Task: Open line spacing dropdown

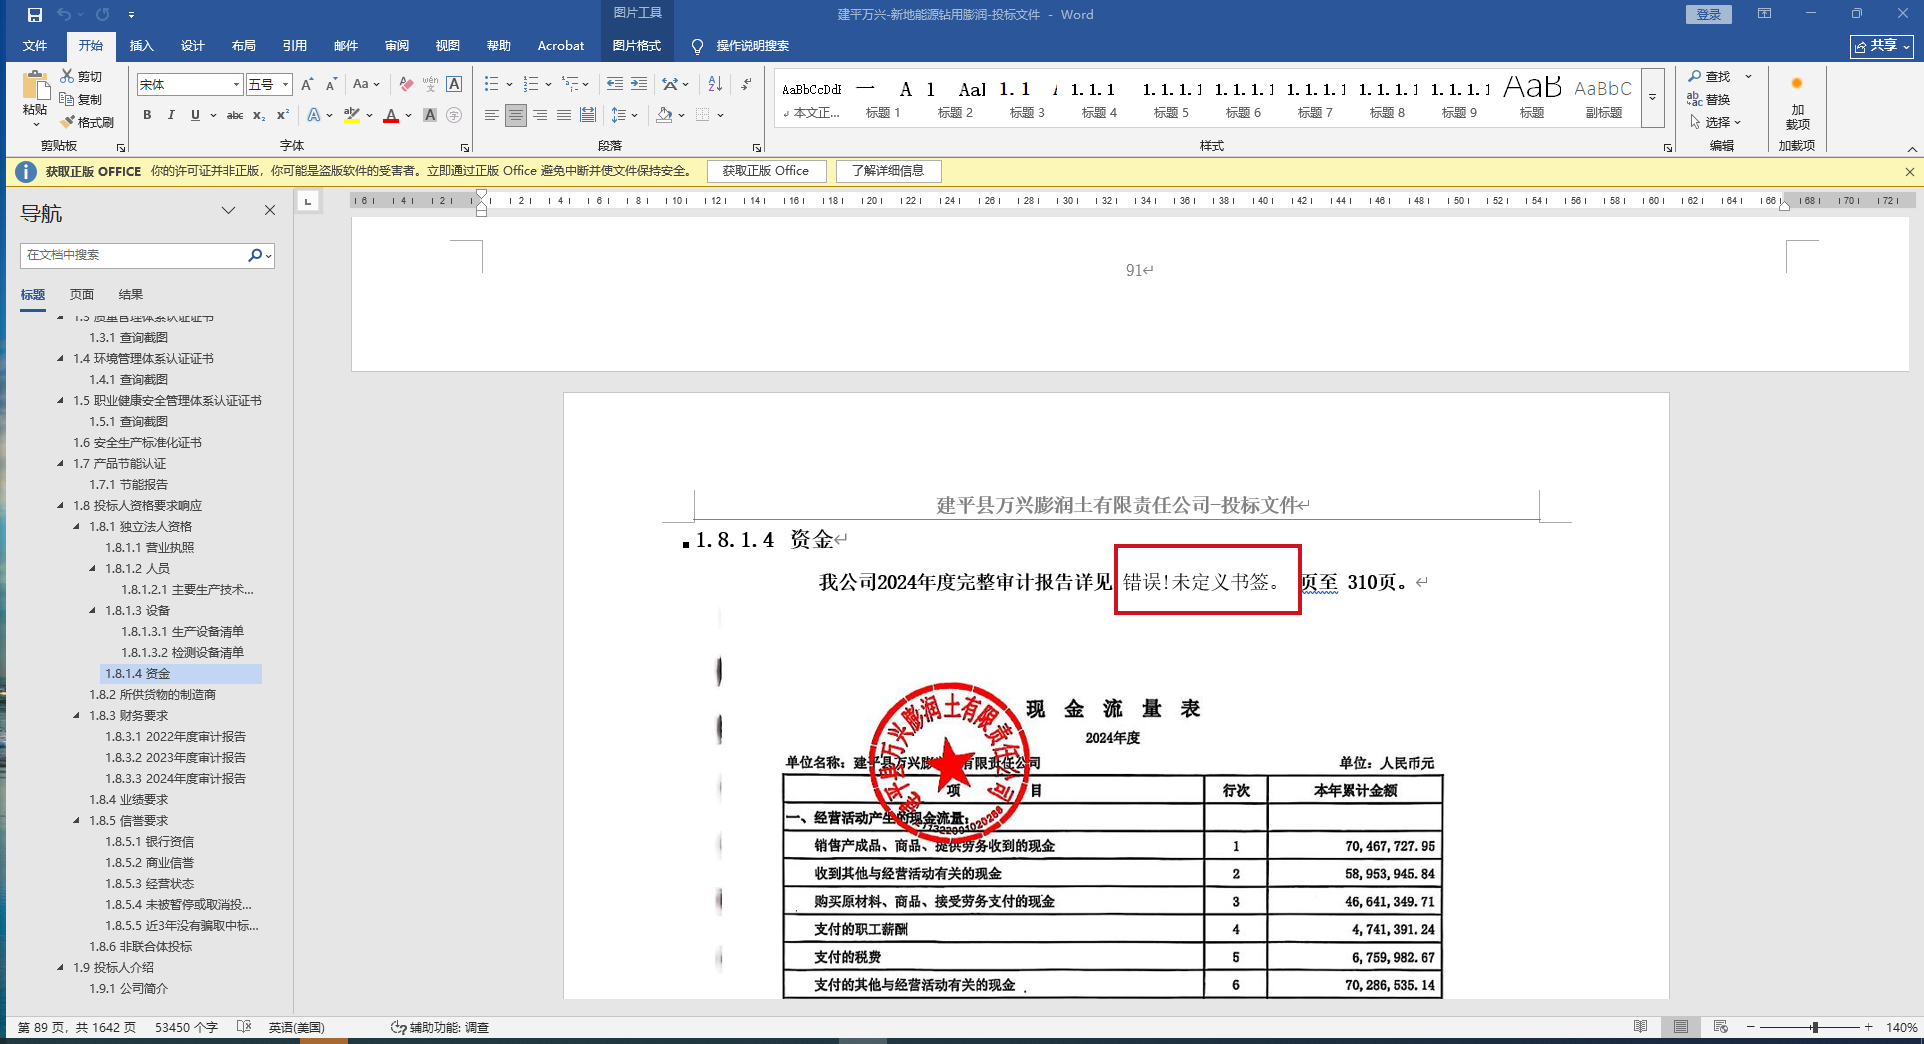Action: point(624,115)
